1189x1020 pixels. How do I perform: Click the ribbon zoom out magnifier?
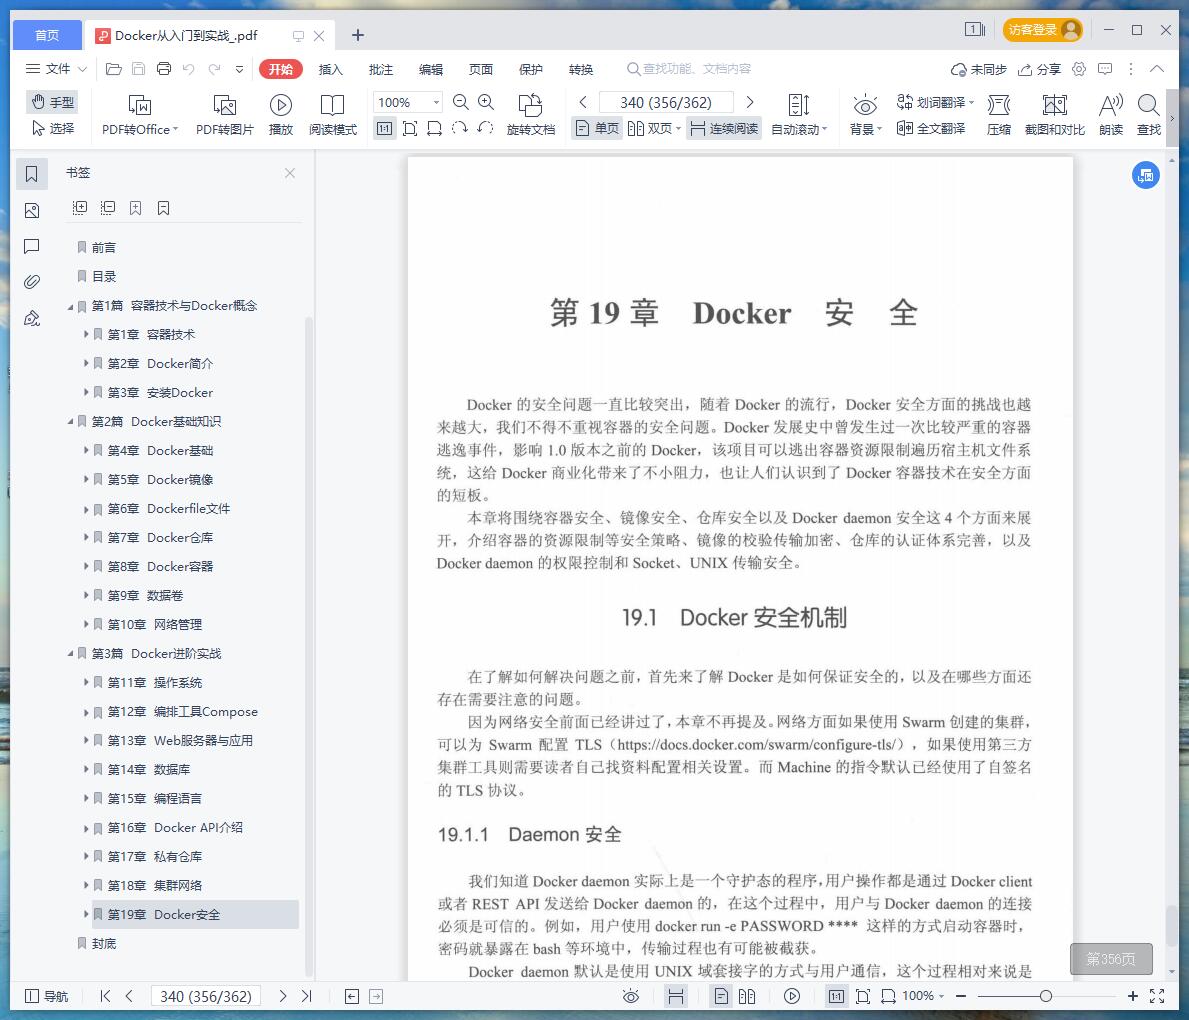[x=460, y=102]
